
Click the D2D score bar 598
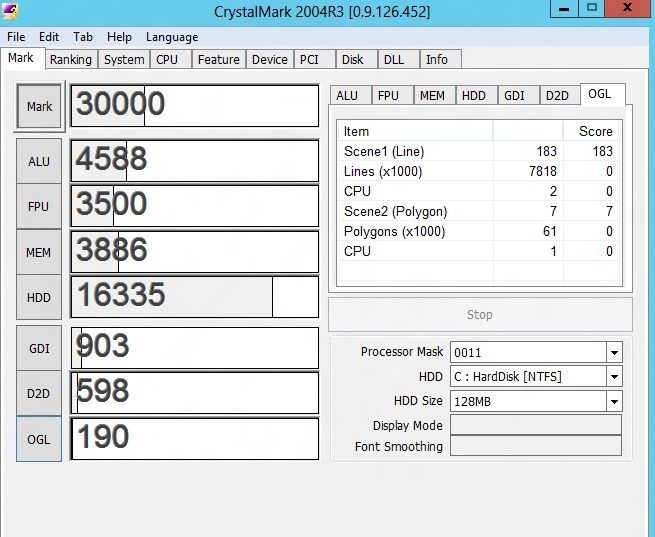pos(195,393)
